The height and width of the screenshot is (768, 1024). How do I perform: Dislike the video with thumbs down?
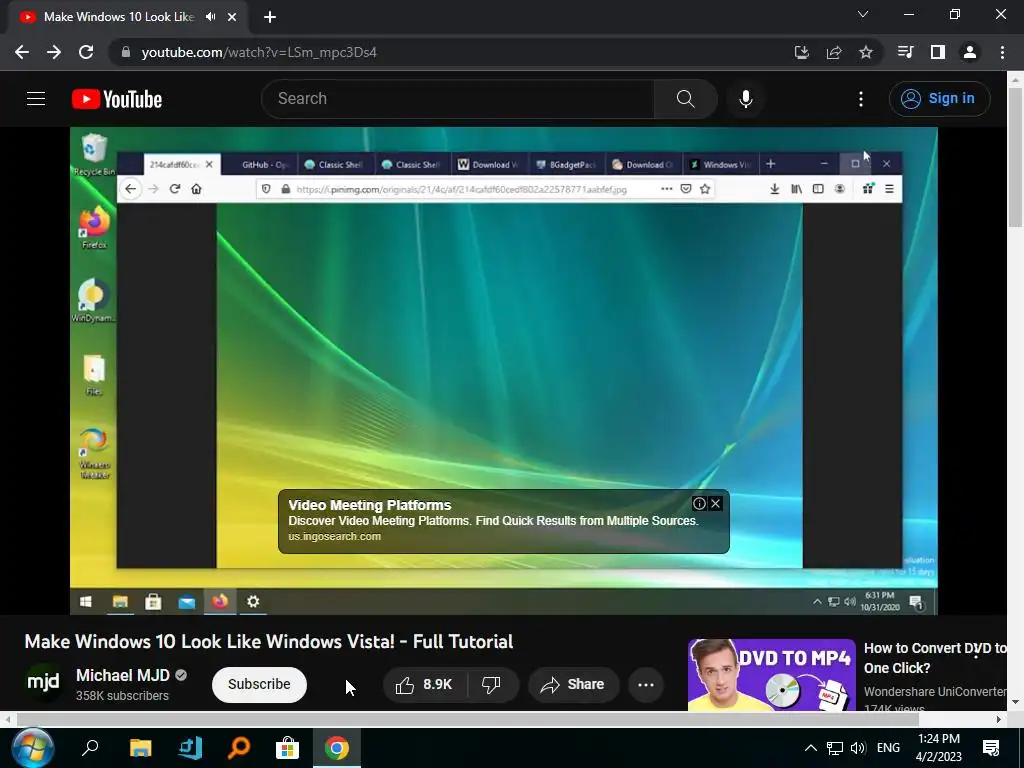click(x=492, y=684)
